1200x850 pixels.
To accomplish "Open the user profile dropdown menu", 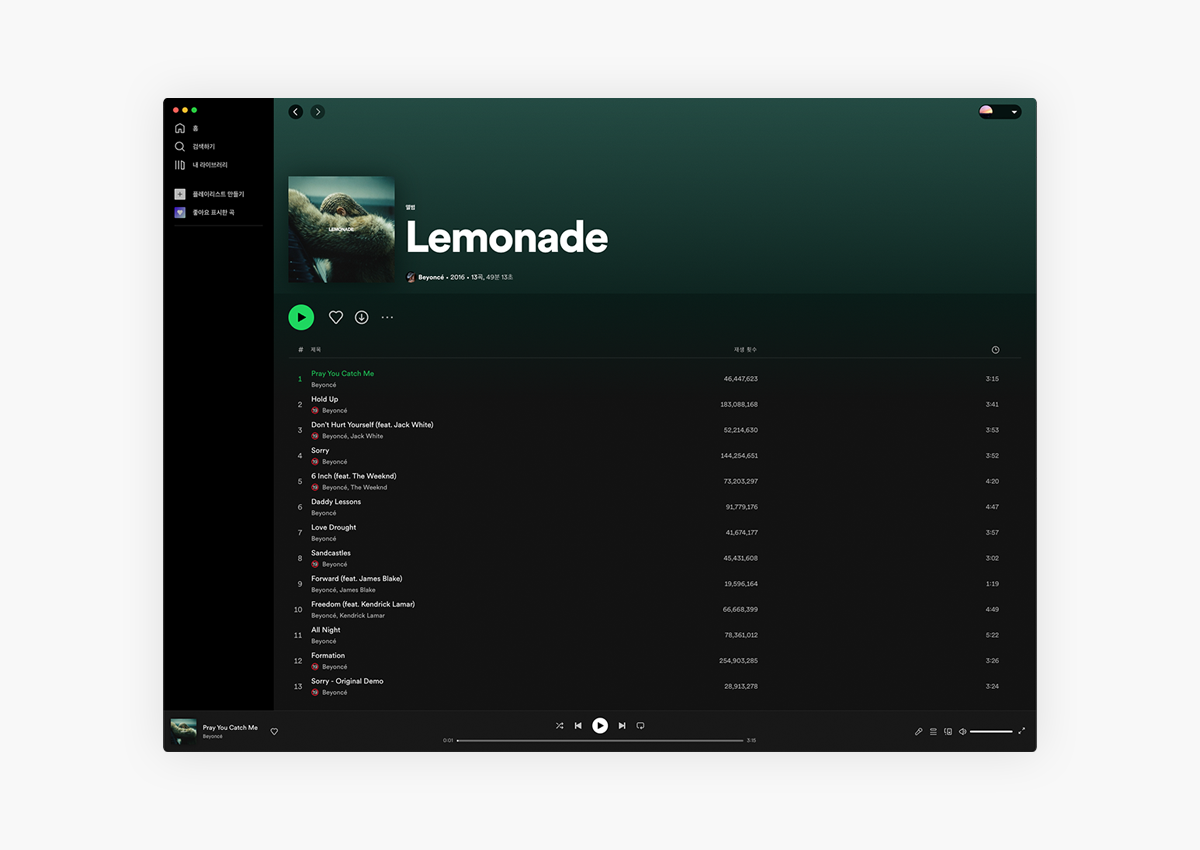I will pyautogui.click(x=1000, y=112).
